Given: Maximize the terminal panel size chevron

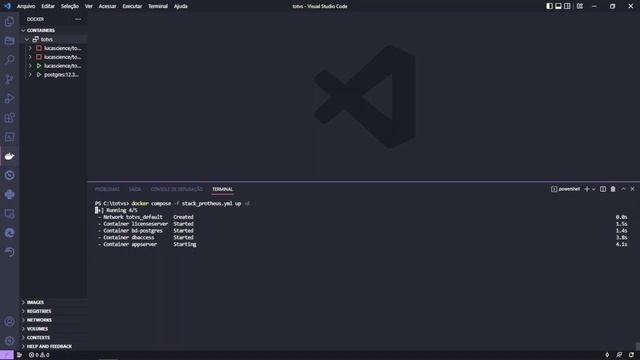Looking at the screenshot, I should pyautogui.click(x=623, y=189).
